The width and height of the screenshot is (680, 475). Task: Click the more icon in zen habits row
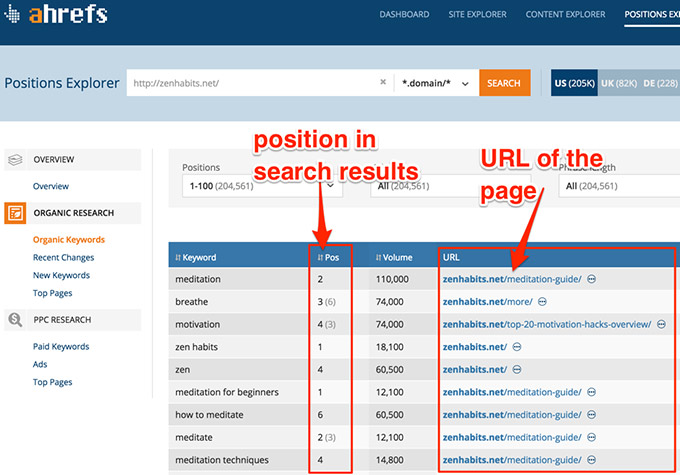(x=517, y=347)
